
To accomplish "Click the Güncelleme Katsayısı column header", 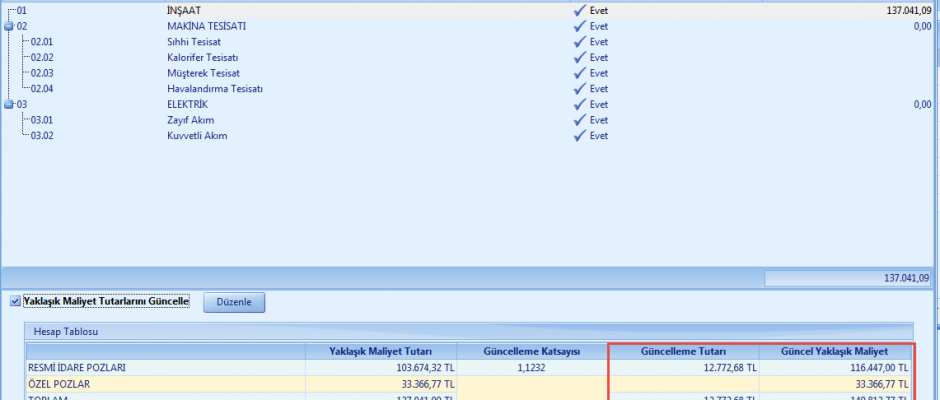I will 531,352.
